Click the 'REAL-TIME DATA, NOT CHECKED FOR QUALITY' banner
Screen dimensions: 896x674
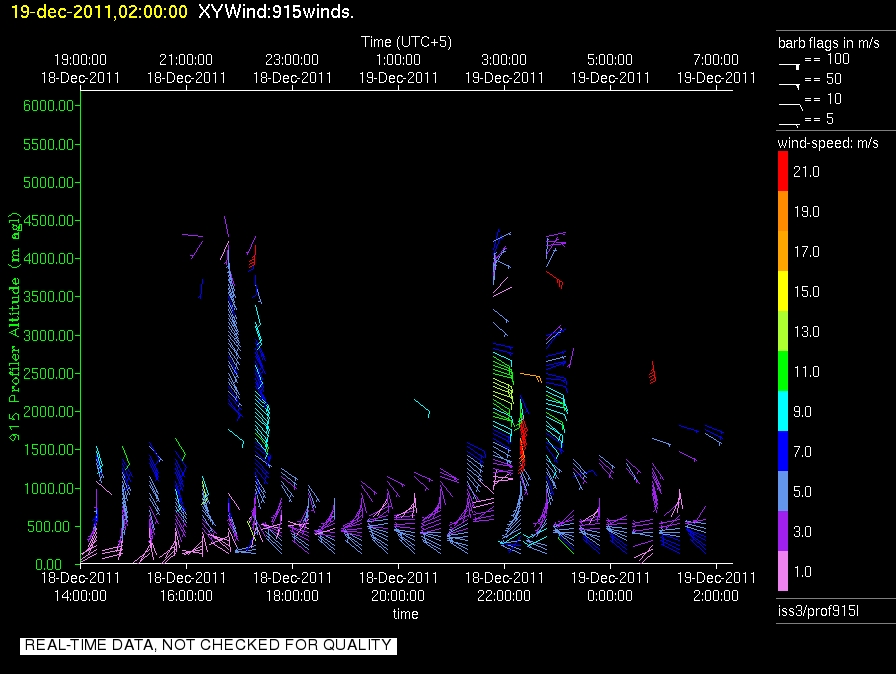[208, 645]
